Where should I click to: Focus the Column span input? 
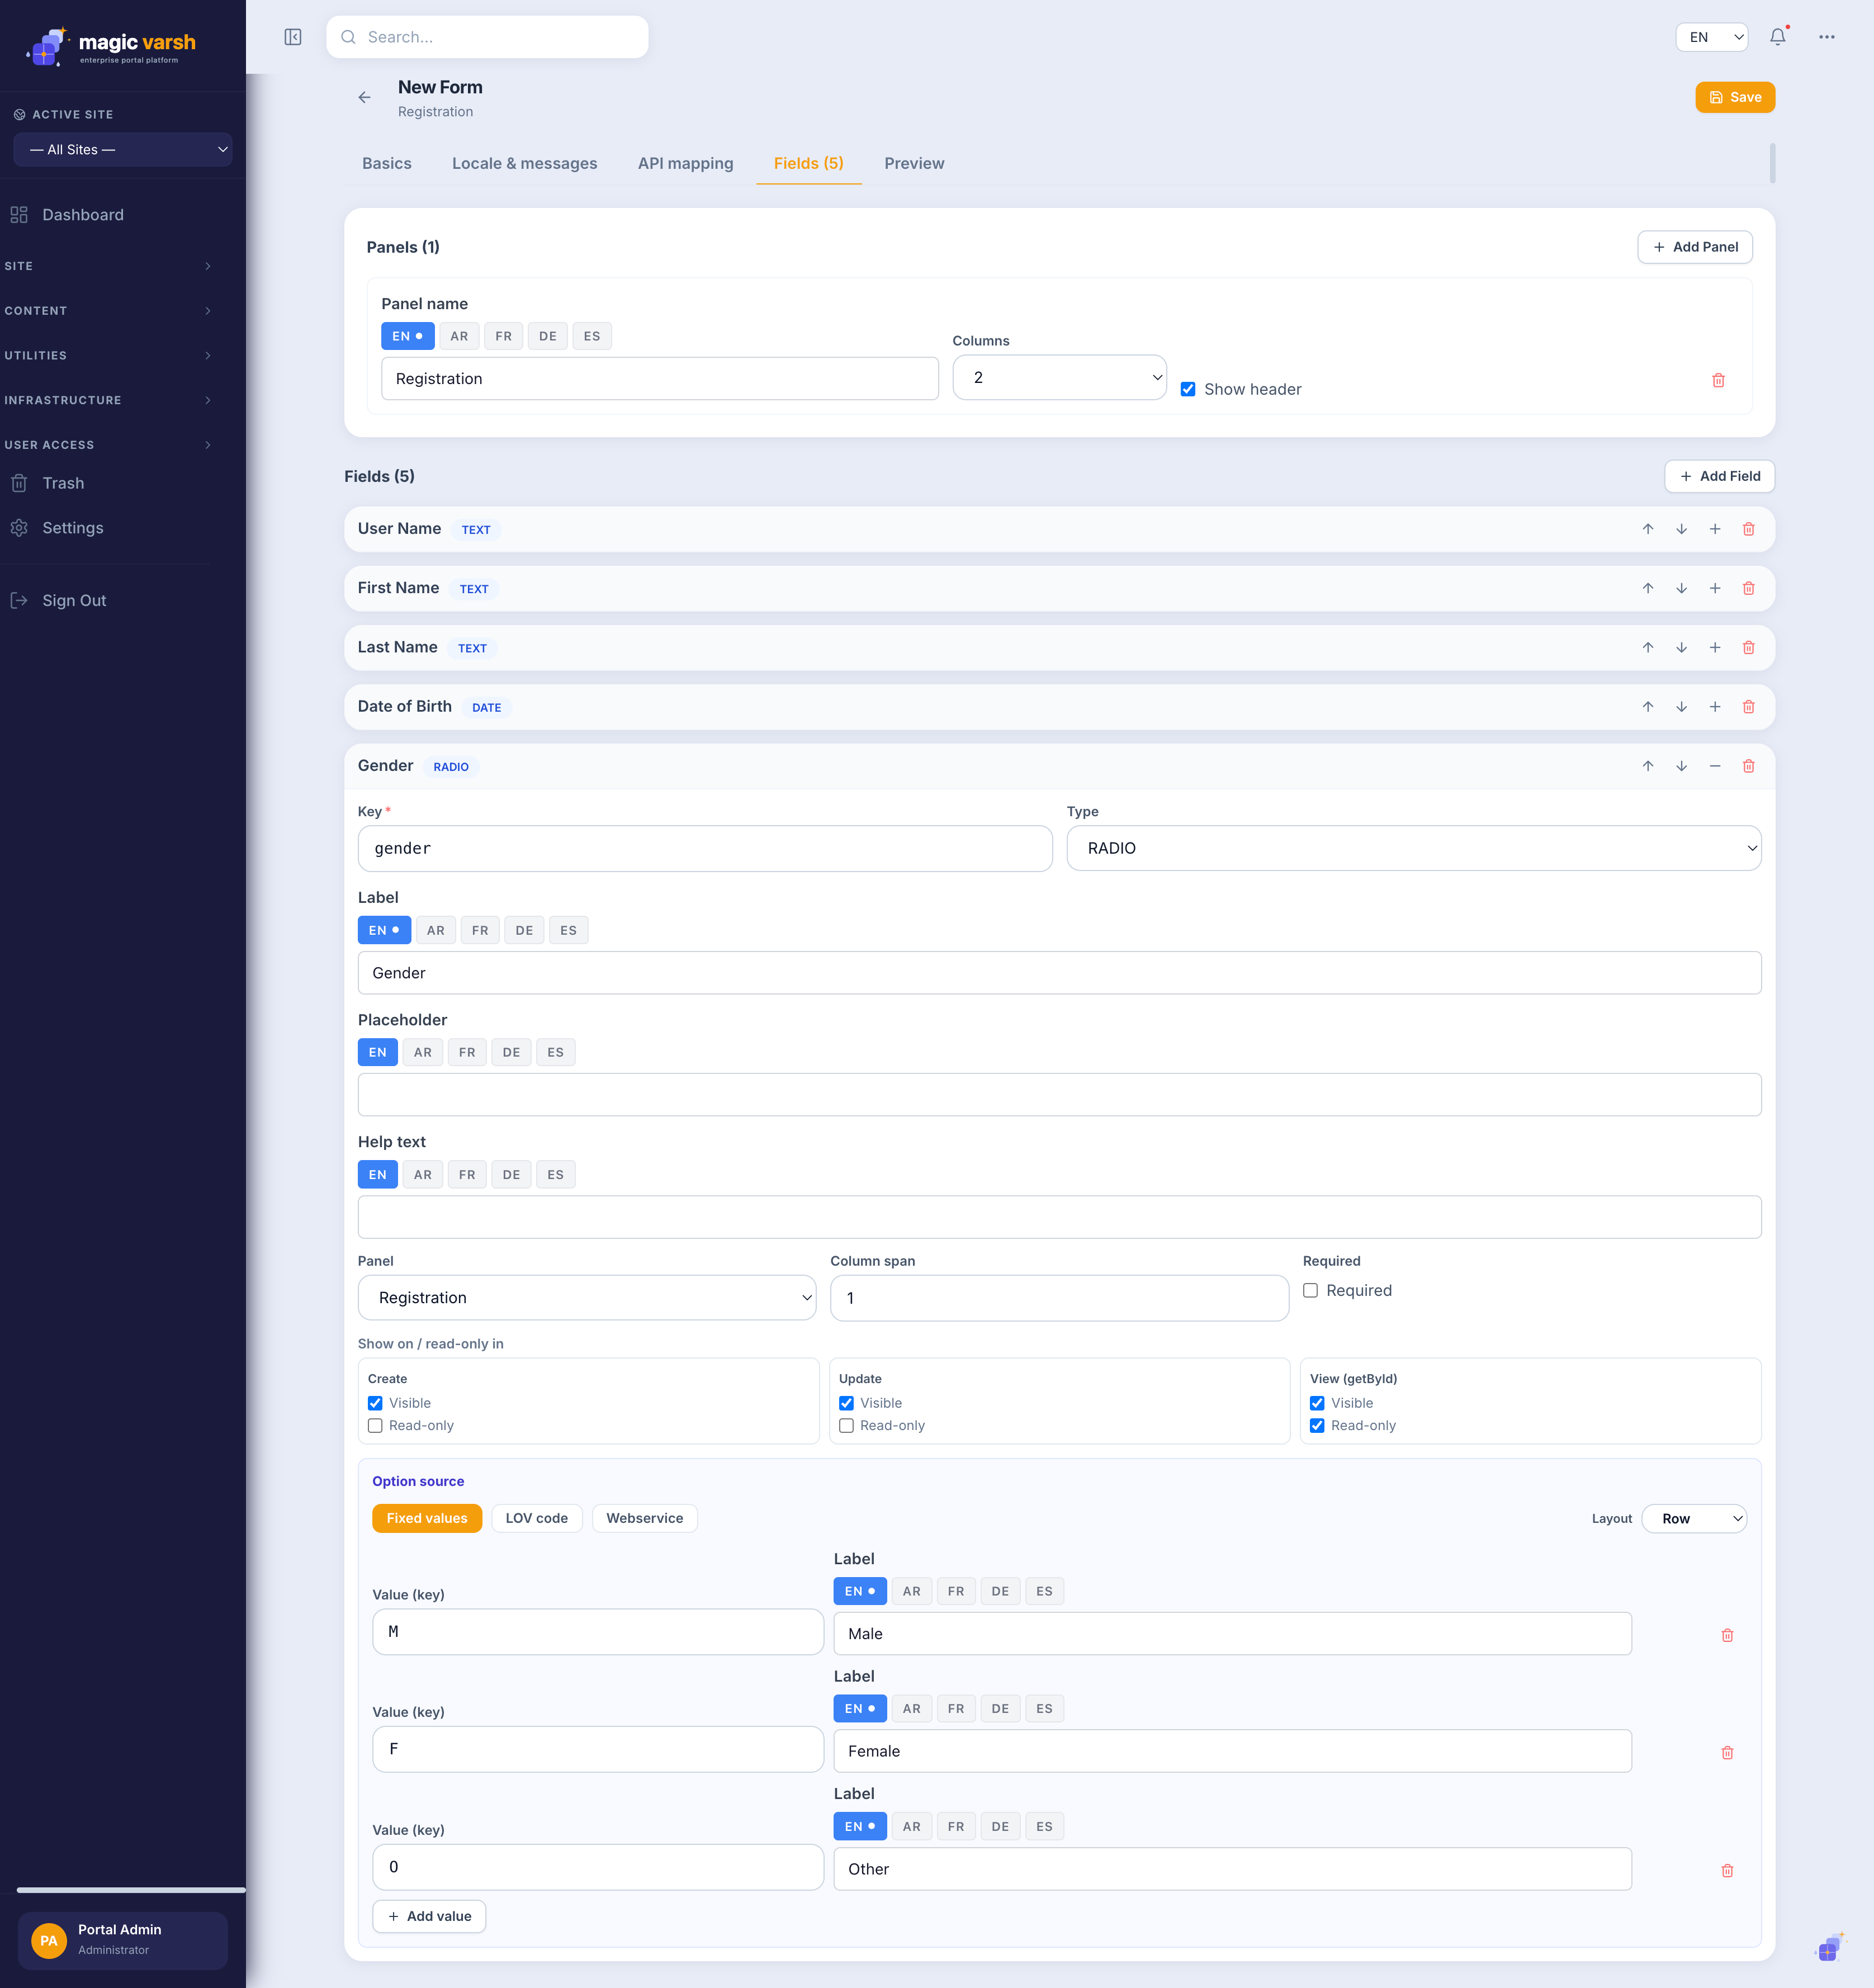(1059, 1297)
